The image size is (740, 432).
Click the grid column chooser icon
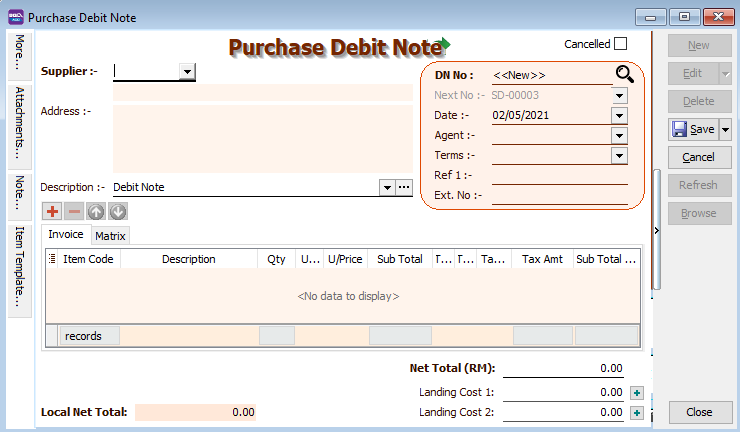(52, 259)
